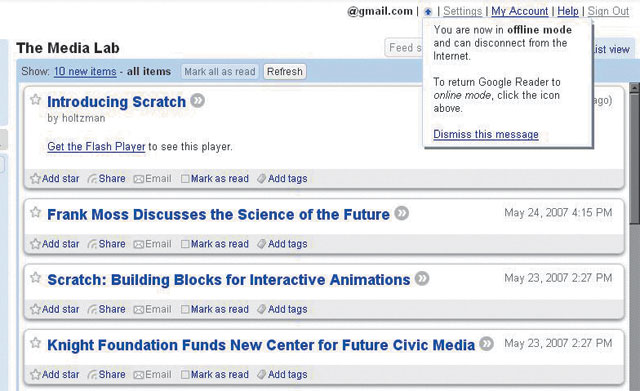Dismiss this message link in popup
640x391 pixels.
(486, 134)
